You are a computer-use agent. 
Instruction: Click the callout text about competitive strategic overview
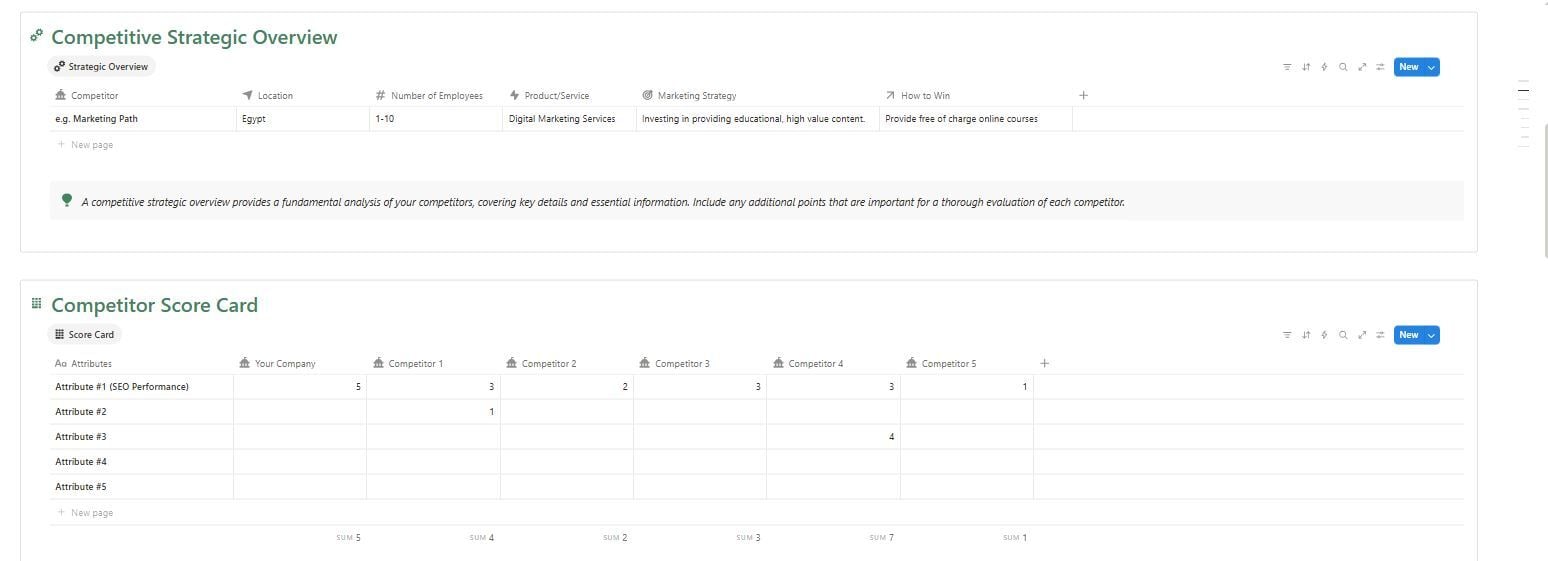pyautogui.click(x=603, y=202)
